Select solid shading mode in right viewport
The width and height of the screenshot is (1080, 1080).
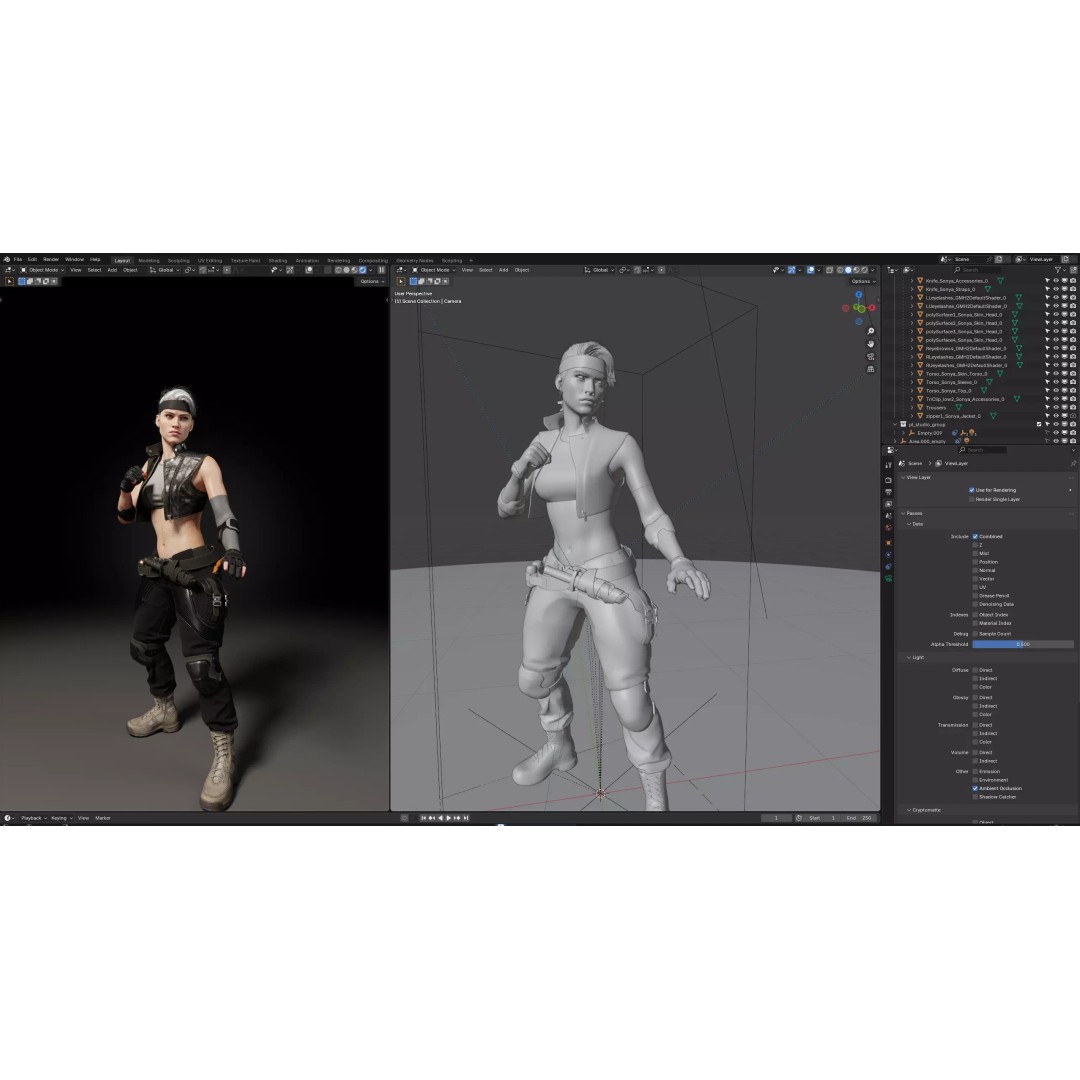848,270
